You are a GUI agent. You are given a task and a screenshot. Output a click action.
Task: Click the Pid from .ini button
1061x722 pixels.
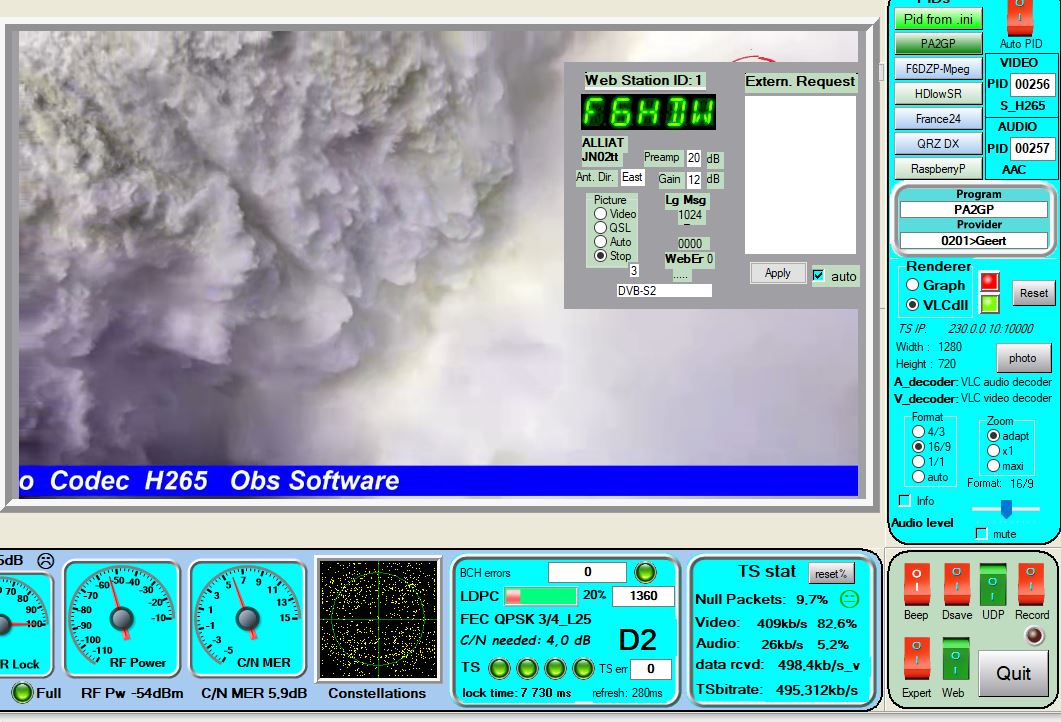938,19
